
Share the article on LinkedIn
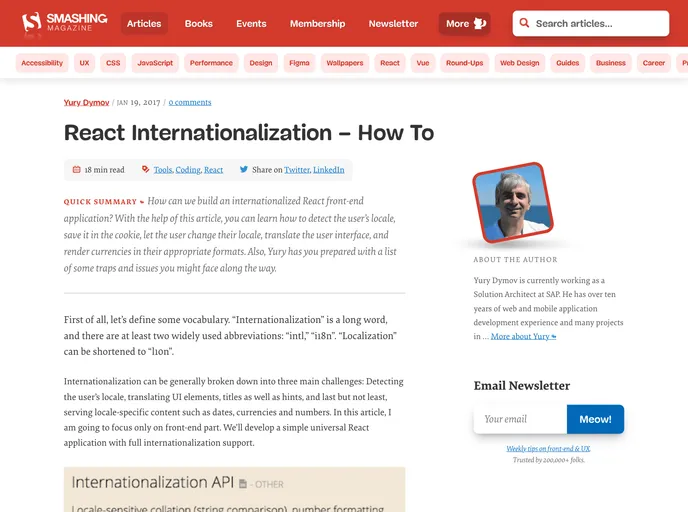(329, 170)
